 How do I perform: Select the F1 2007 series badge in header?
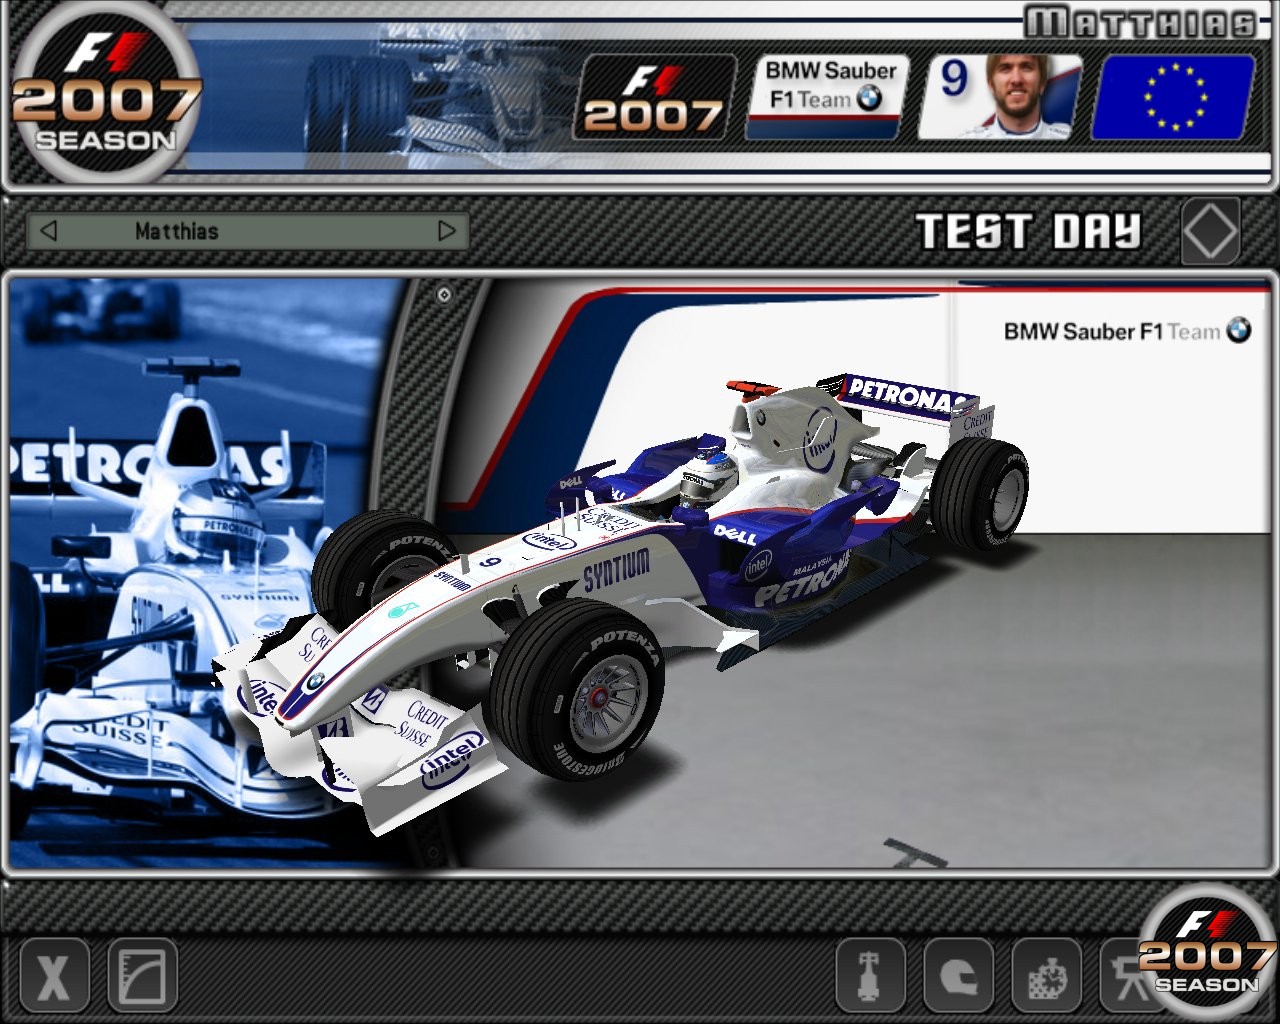coord(654,97)
